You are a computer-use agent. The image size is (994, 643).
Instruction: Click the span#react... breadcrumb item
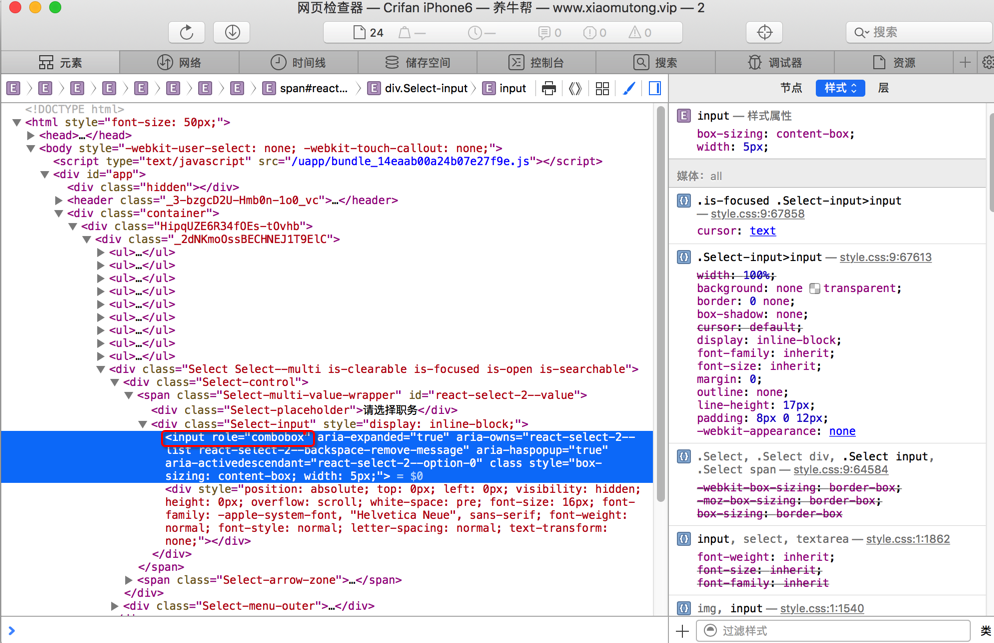tap(306, 88)
